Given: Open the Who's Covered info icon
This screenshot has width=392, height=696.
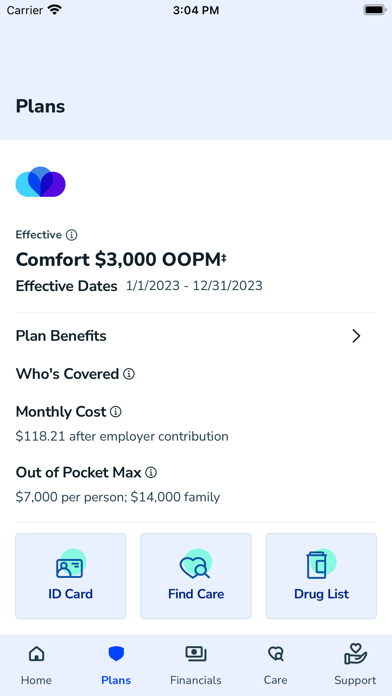Looking at the screenshot, I should pos(129,374).
